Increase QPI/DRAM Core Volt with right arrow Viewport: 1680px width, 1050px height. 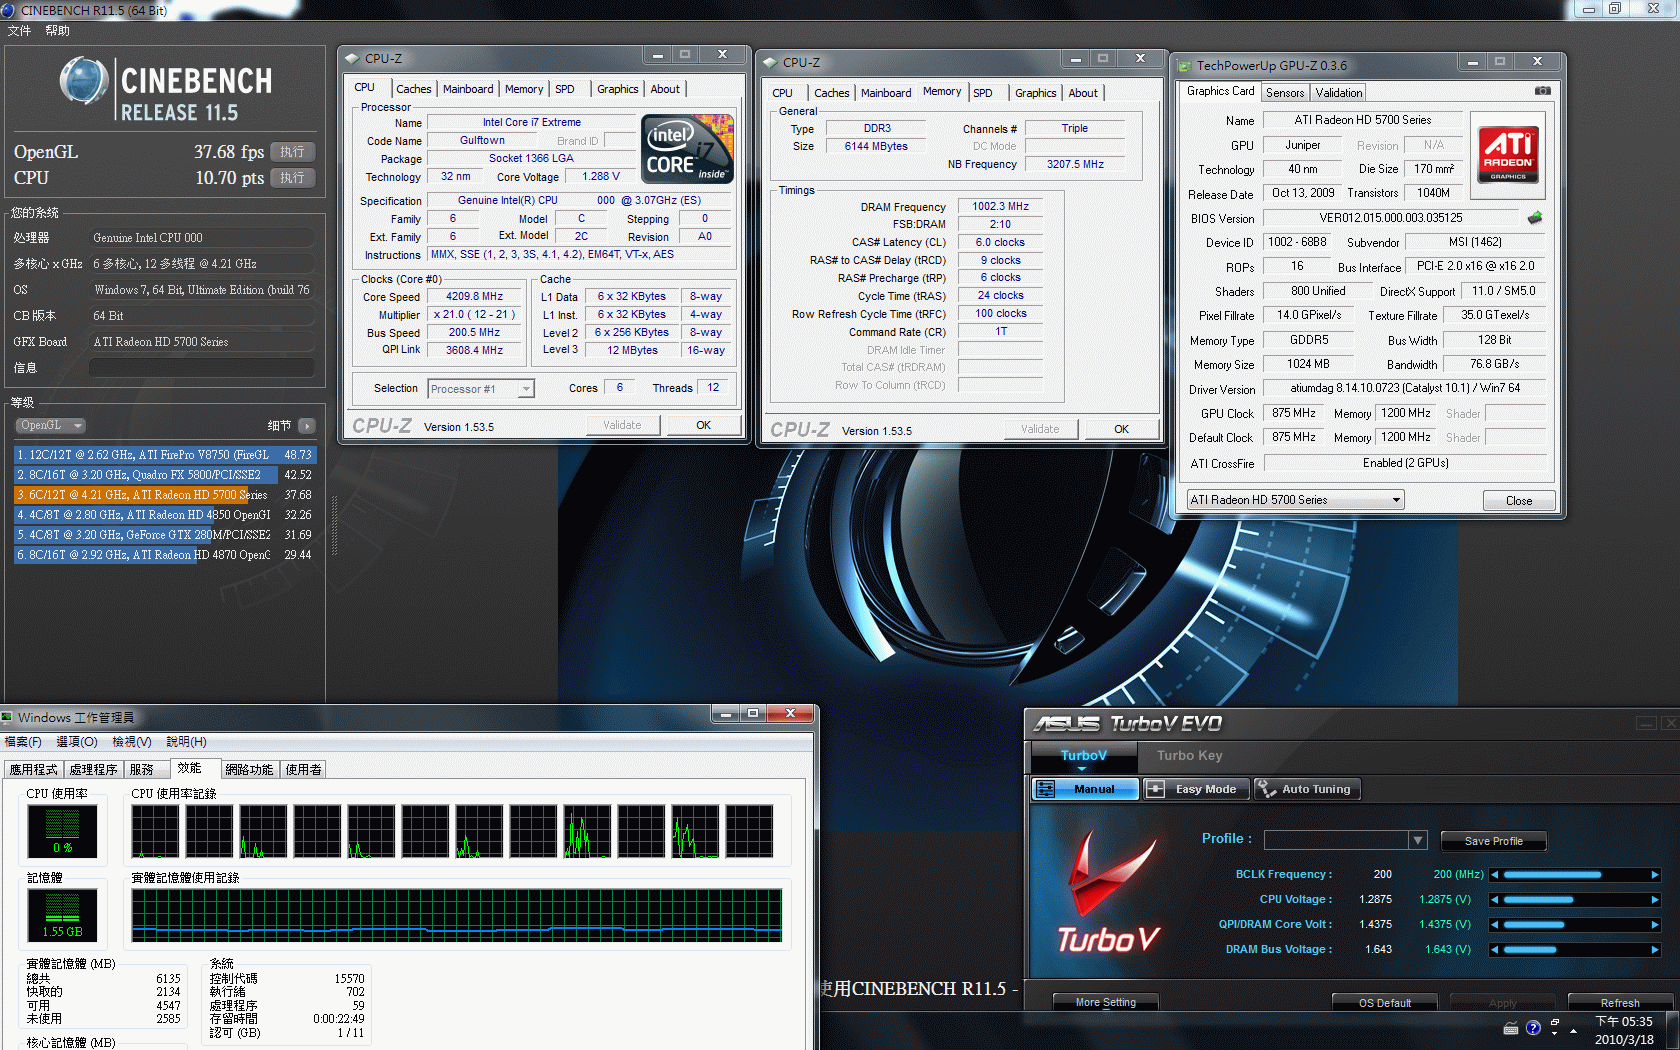pyautogui.click(x=1655, y=925)
